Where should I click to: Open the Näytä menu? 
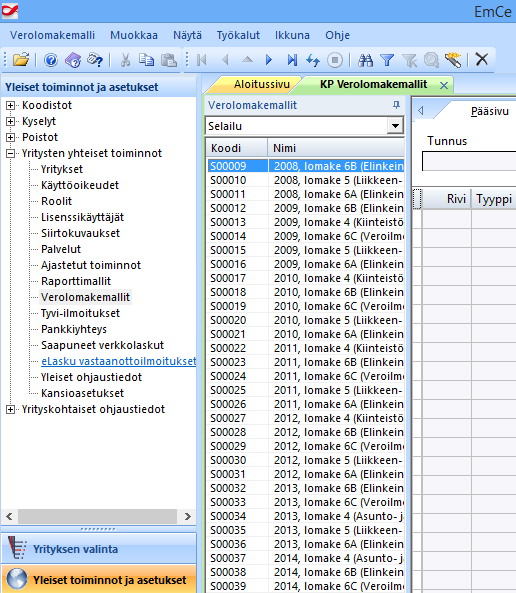[187, 35]
